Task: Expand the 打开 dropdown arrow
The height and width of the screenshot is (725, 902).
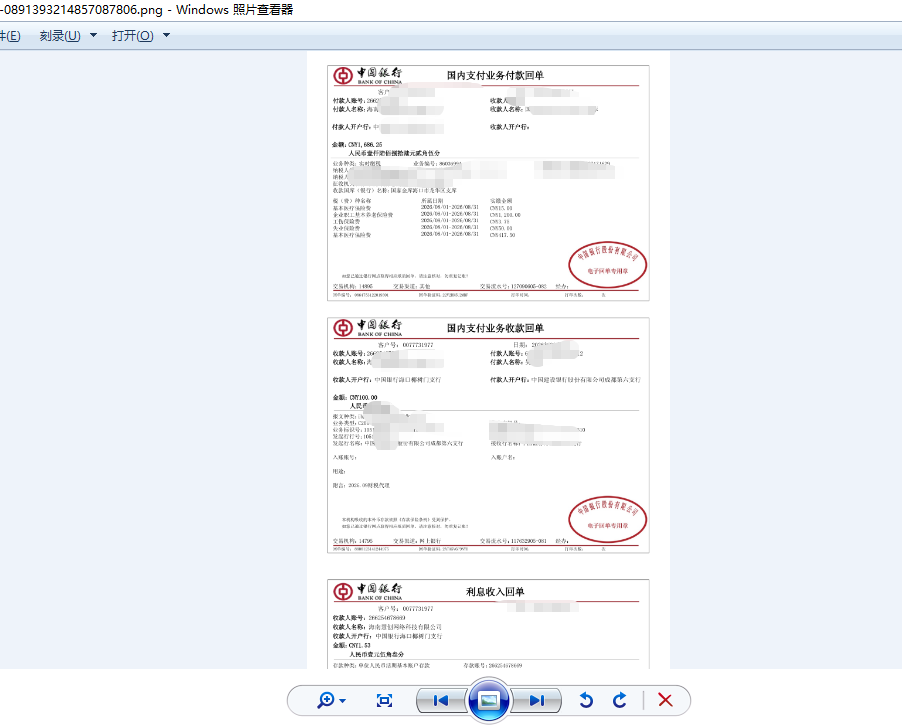Action: (166, 36)
